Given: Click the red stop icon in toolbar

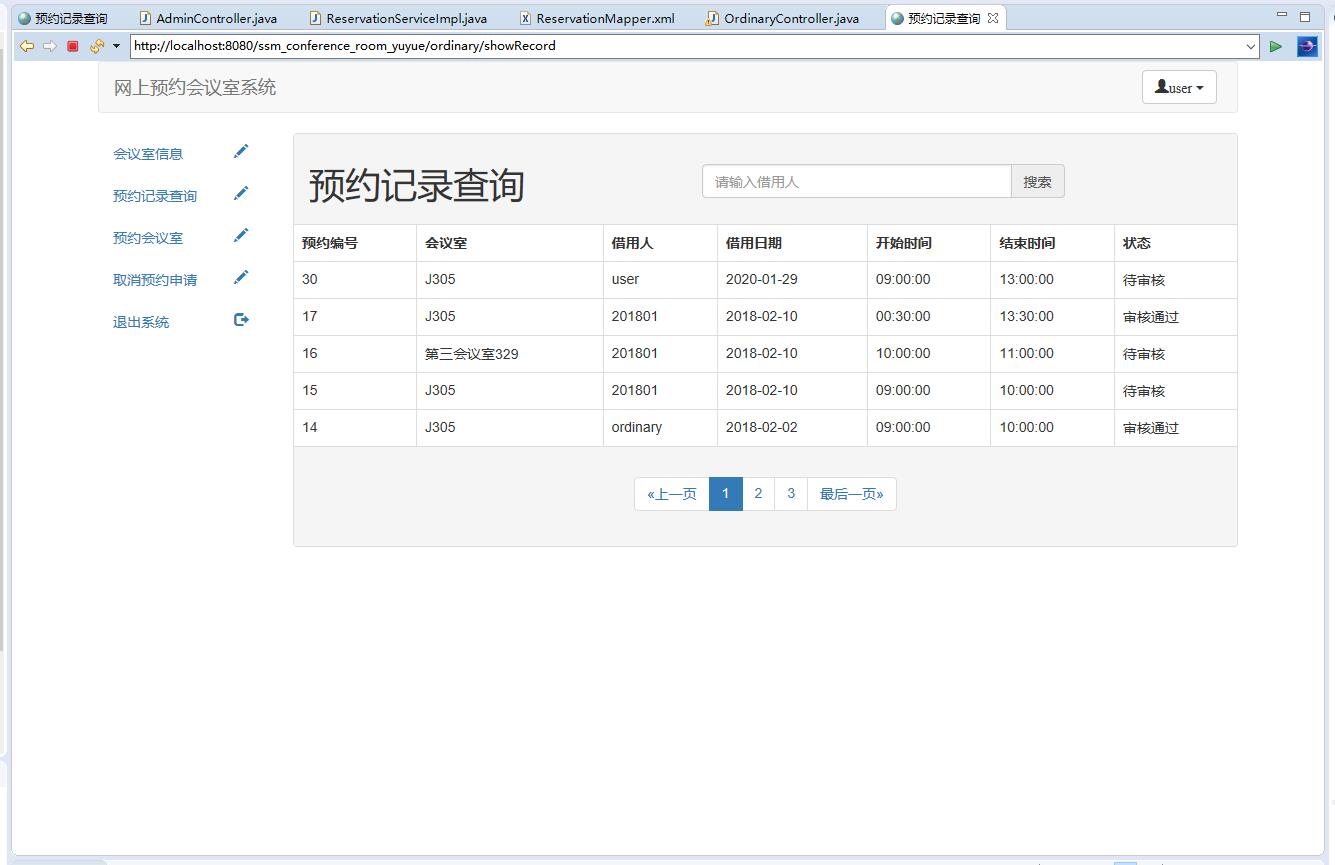Looking at the screenshot, I should (70, 45).
